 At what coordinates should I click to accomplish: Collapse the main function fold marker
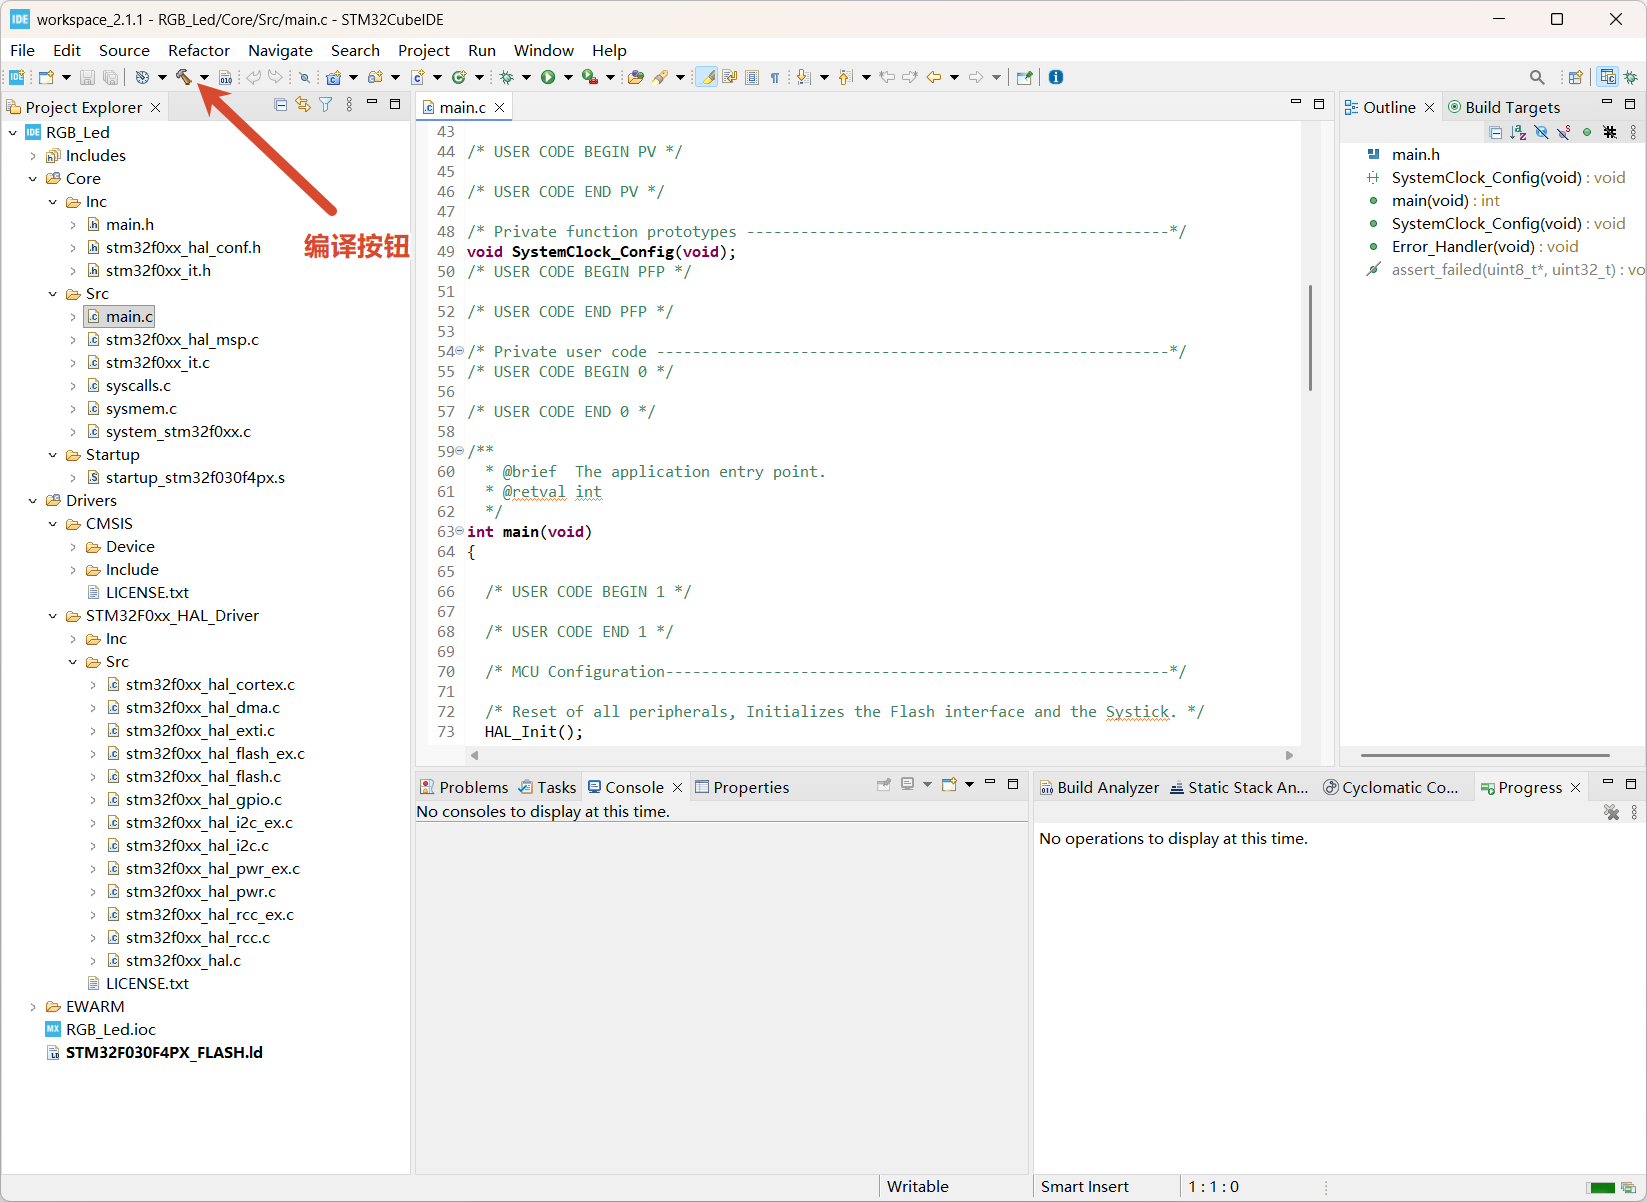(x=459, y=531)
